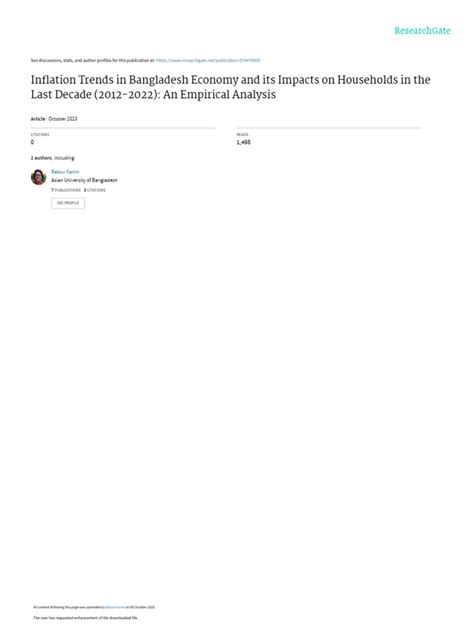Click the ResearchGate logo
The height and width of the screenshot is (632, 474).
point(422,31)
